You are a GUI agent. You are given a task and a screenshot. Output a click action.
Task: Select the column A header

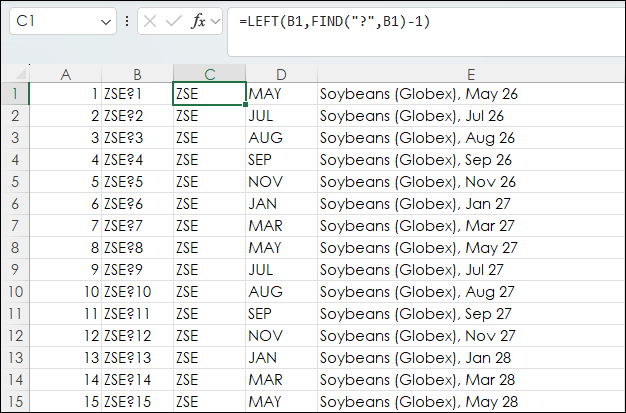[x=66, y=74]
